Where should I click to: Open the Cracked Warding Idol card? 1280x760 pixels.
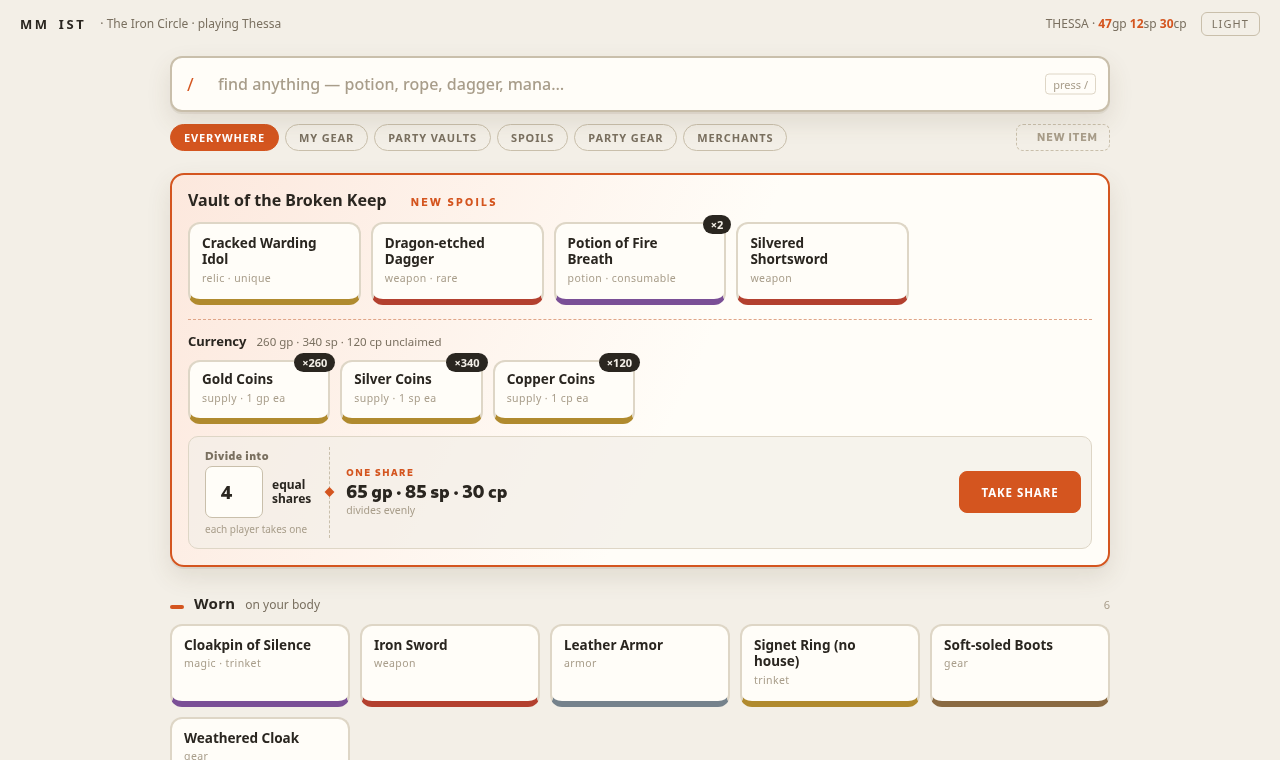[x=274, y=263]
